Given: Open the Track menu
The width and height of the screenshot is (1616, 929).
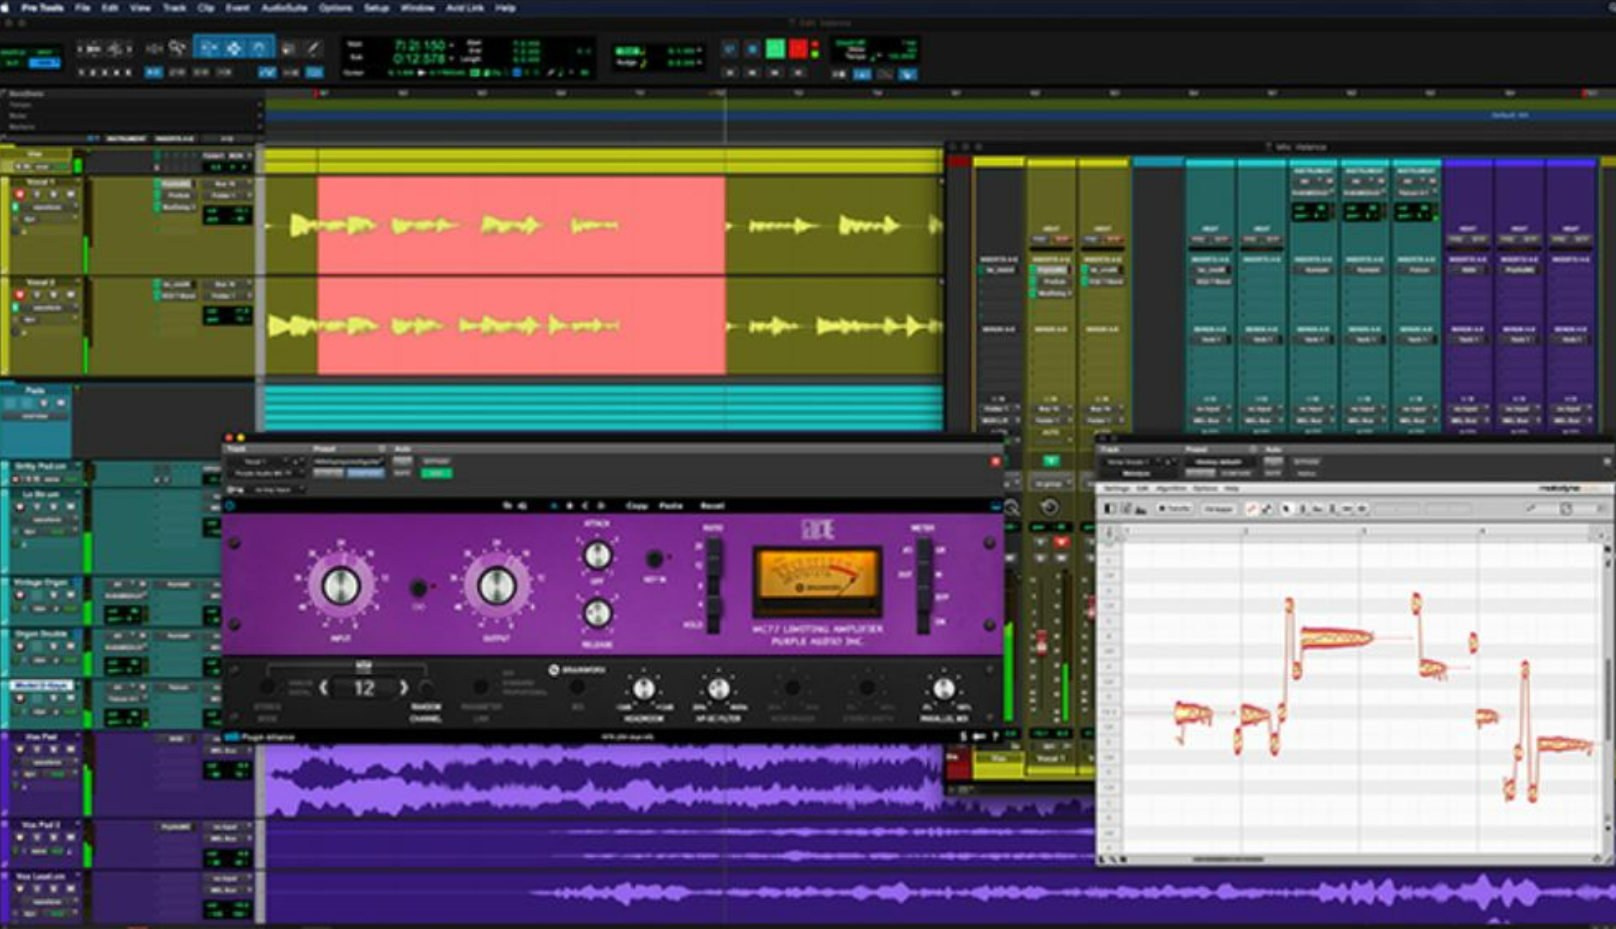Looking at the screenshot, I should 174,7.
